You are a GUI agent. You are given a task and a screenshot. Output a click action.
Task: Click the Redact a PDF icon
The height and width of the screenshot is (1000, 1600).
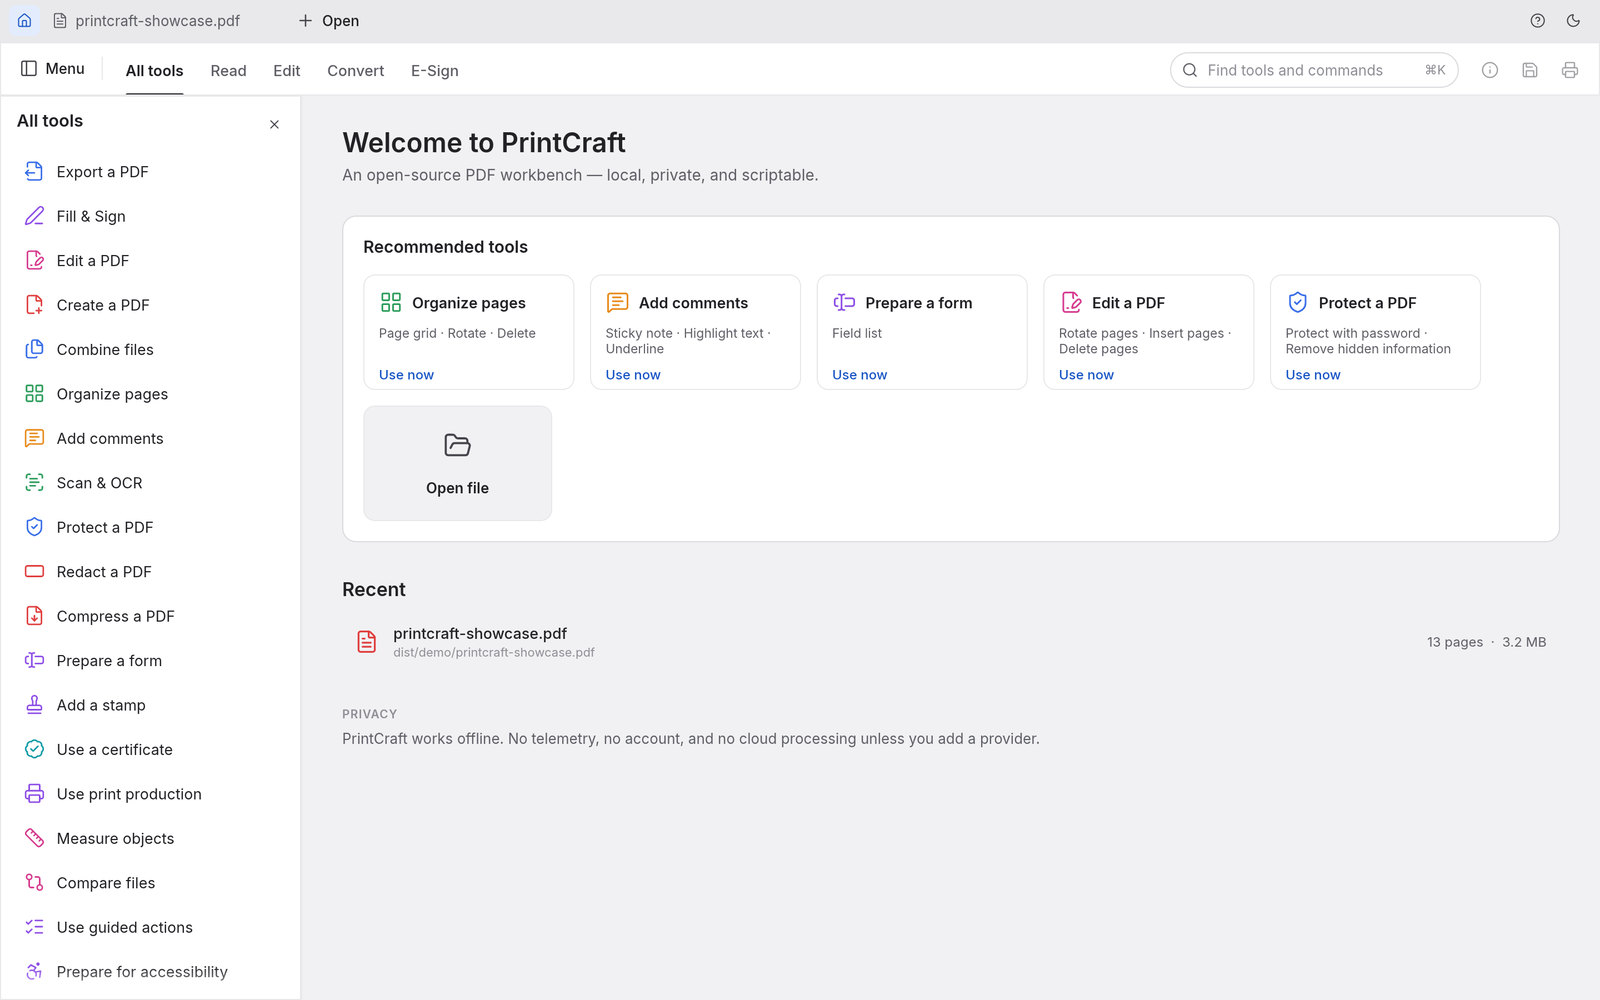pyautogui.click(x=34, y=572)
